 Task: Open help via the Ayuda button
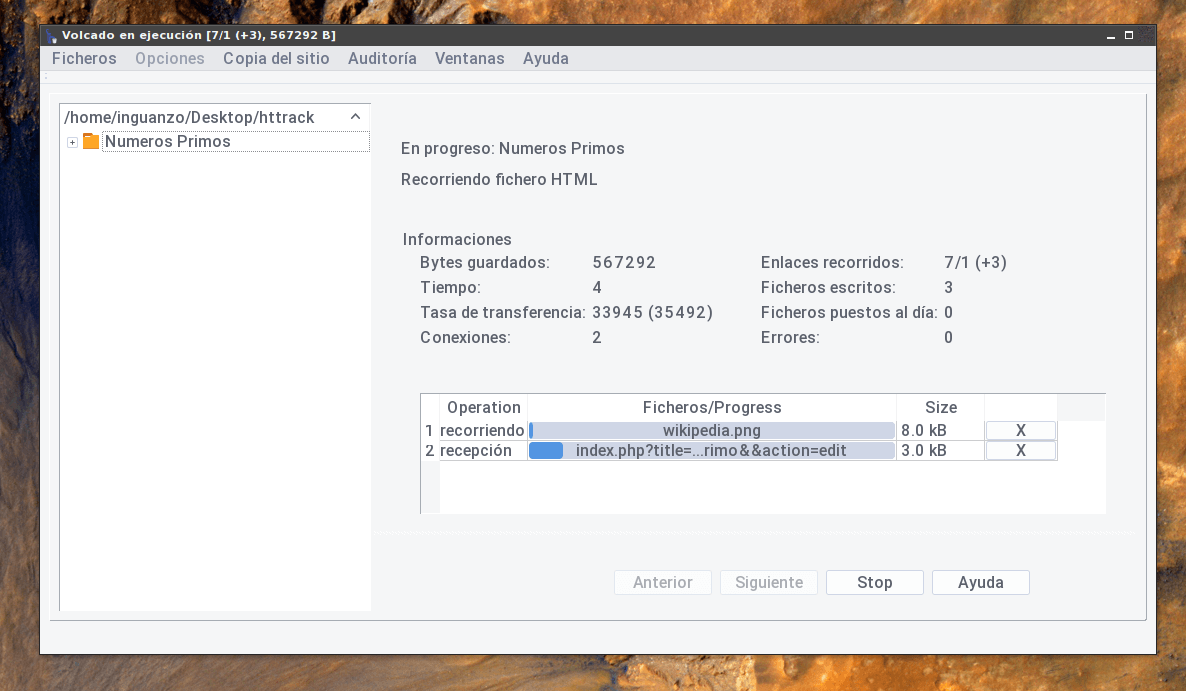(x=980, y=582)
